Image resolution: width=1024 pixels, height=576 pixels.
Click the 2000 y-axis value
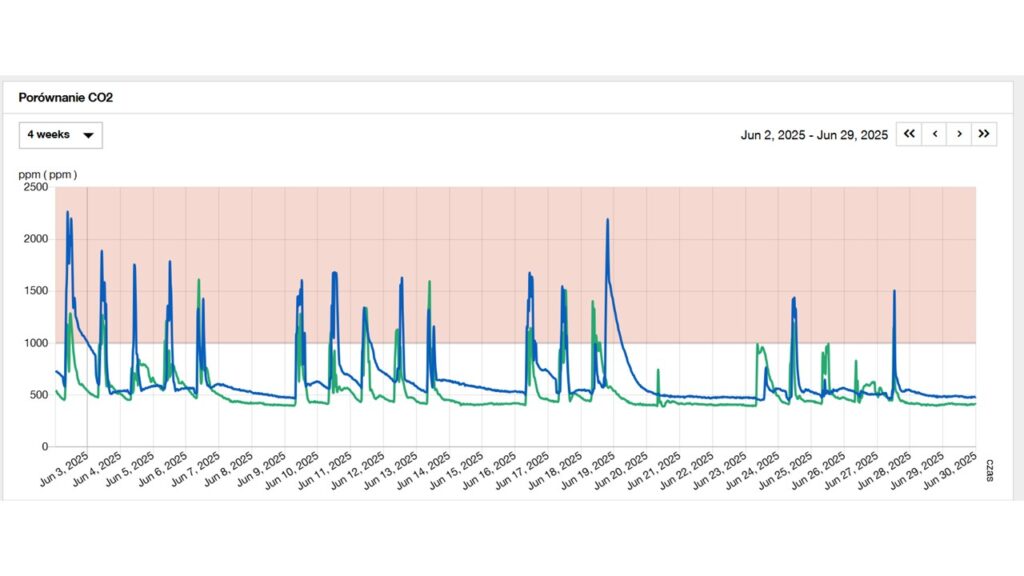pos(36,239)
